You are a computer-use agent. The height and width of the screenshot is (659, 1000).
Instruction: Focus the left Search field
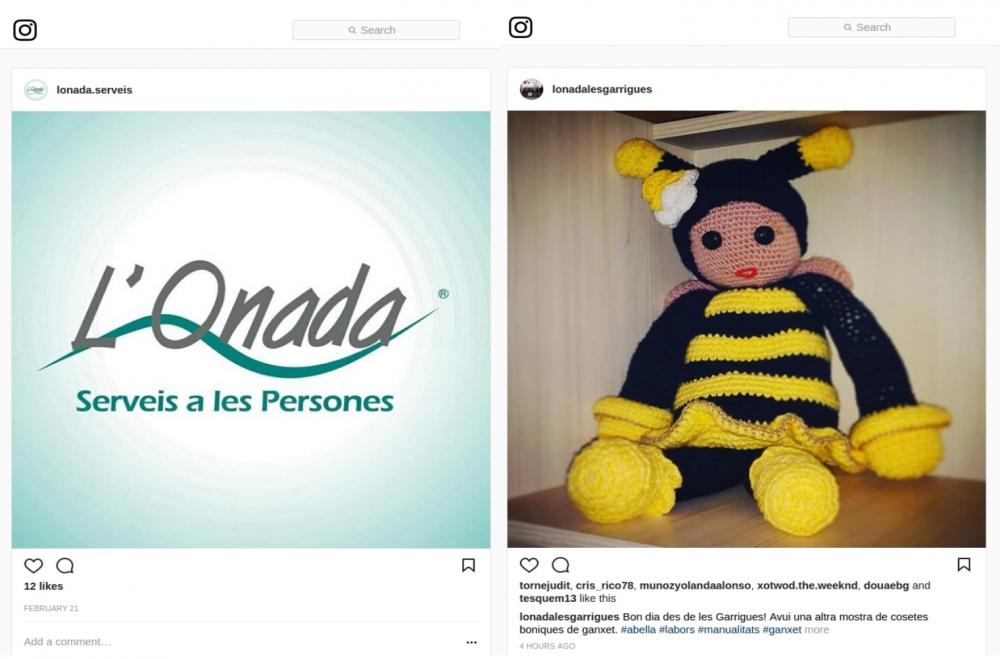[x=376, y=30]
